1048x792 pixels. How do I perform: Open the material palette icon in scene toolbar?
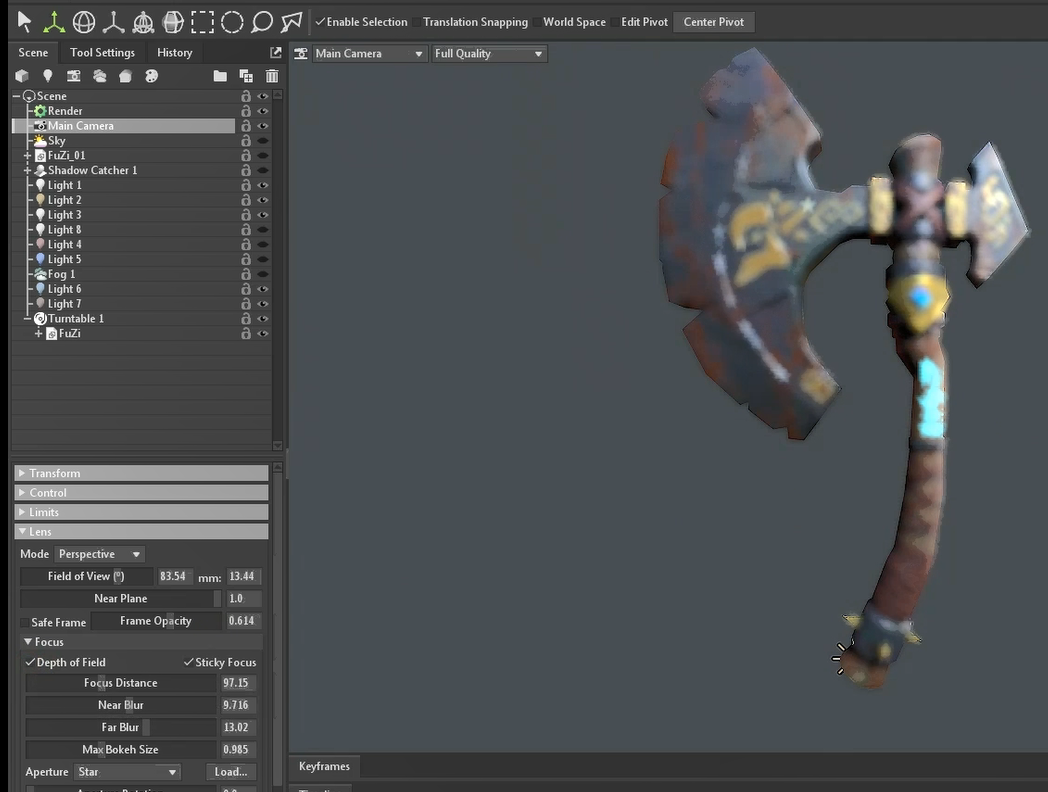(152, 76)
